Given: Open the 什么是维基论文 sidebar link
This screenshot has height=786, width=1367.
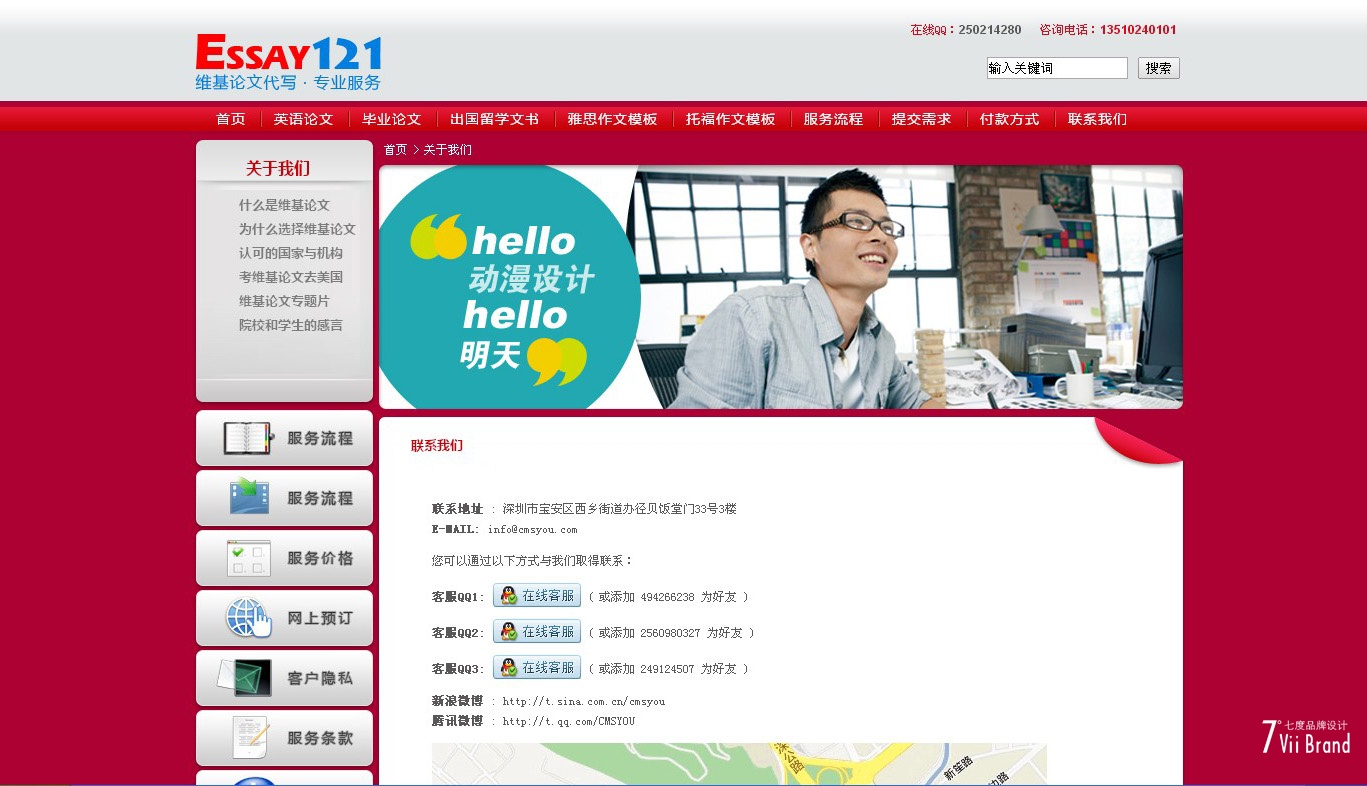Looking at the screenshot, I should point(284,205).
